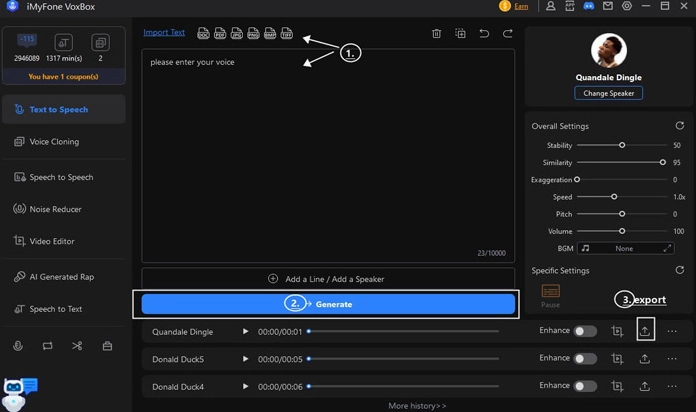Import a PNG image via the PNG icon

click(253, 33)
